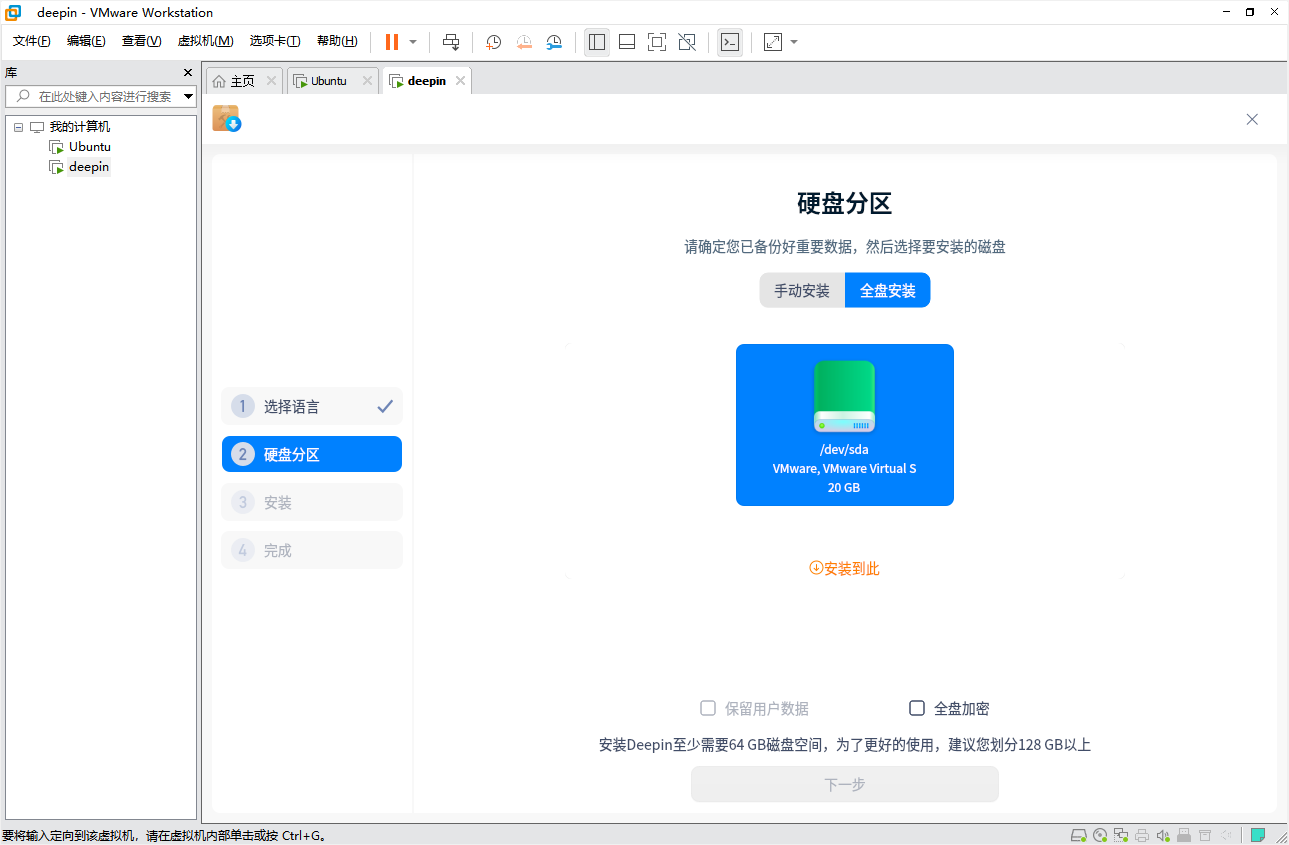
Task: Click the 下一步 button
Action: click(845, 784)
